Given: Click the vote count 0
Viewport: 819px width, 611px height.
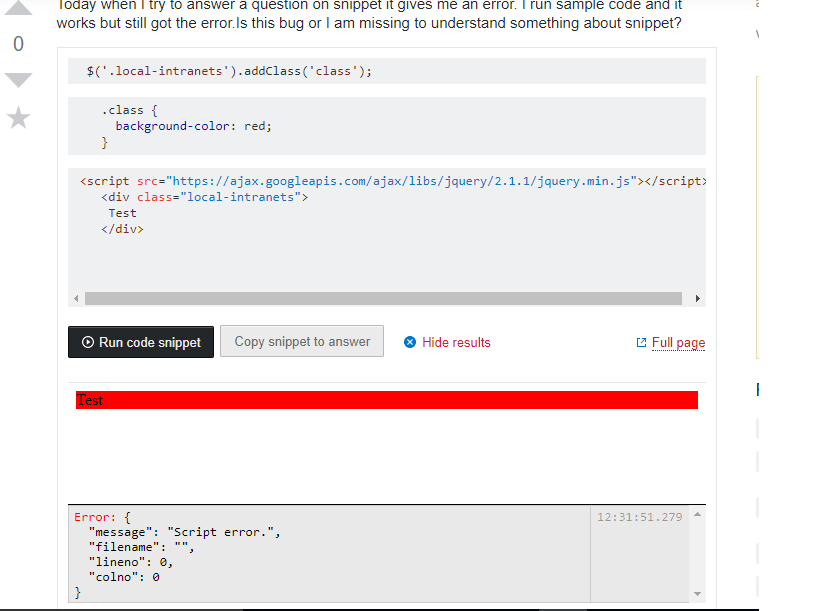Looking at the screenshot, I should (x=18, y=44).
